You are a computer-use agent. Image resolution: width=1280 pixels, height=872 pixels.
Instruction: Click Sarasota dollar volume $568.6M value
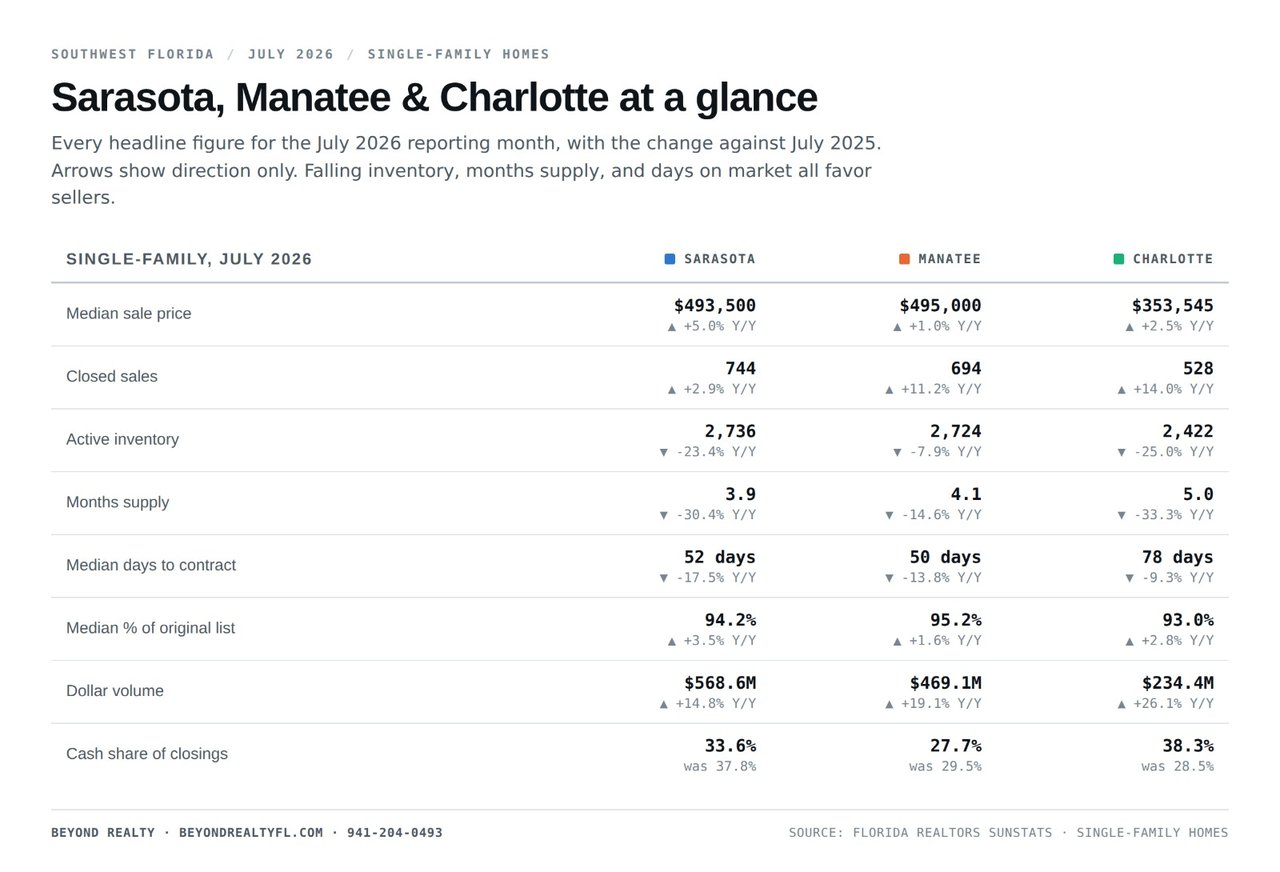(720, 683)
